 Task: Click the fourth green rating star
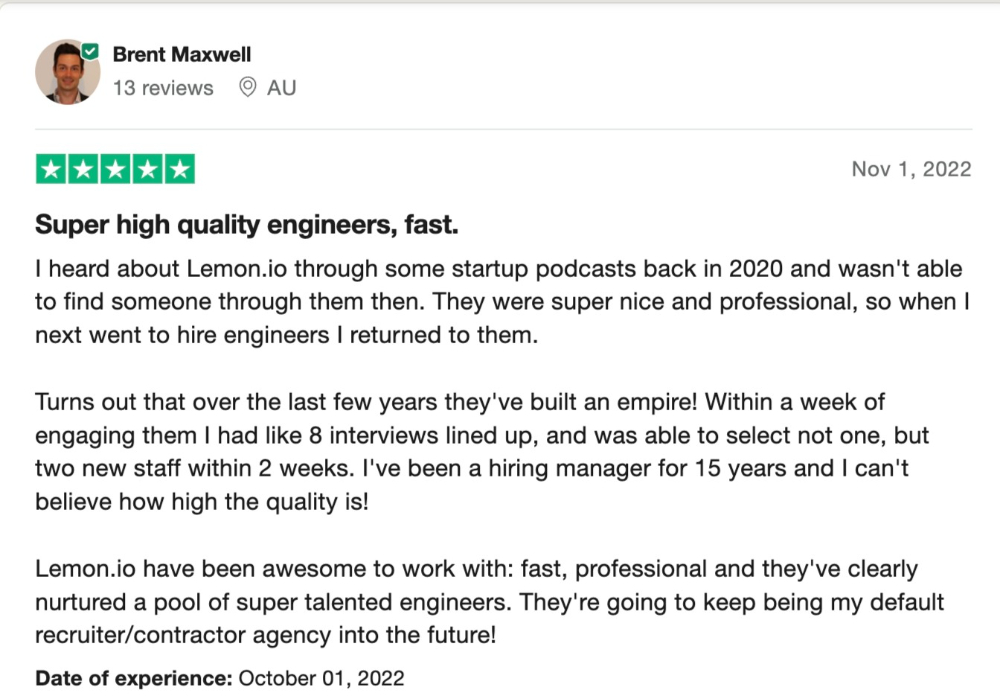coord(148,169)
